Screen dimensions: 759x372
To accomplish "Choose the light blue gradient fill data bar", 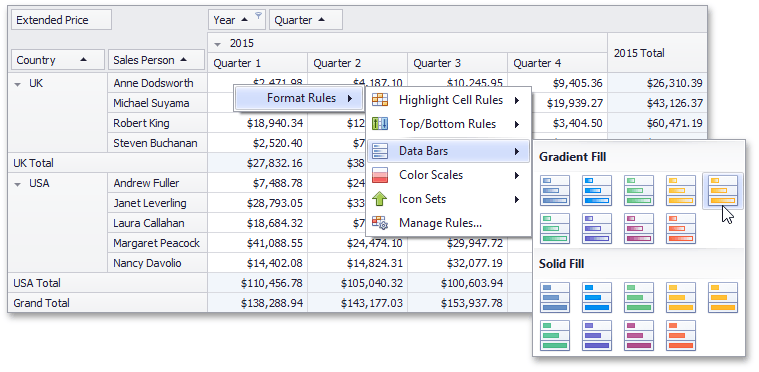I will (x=597, y=191).
